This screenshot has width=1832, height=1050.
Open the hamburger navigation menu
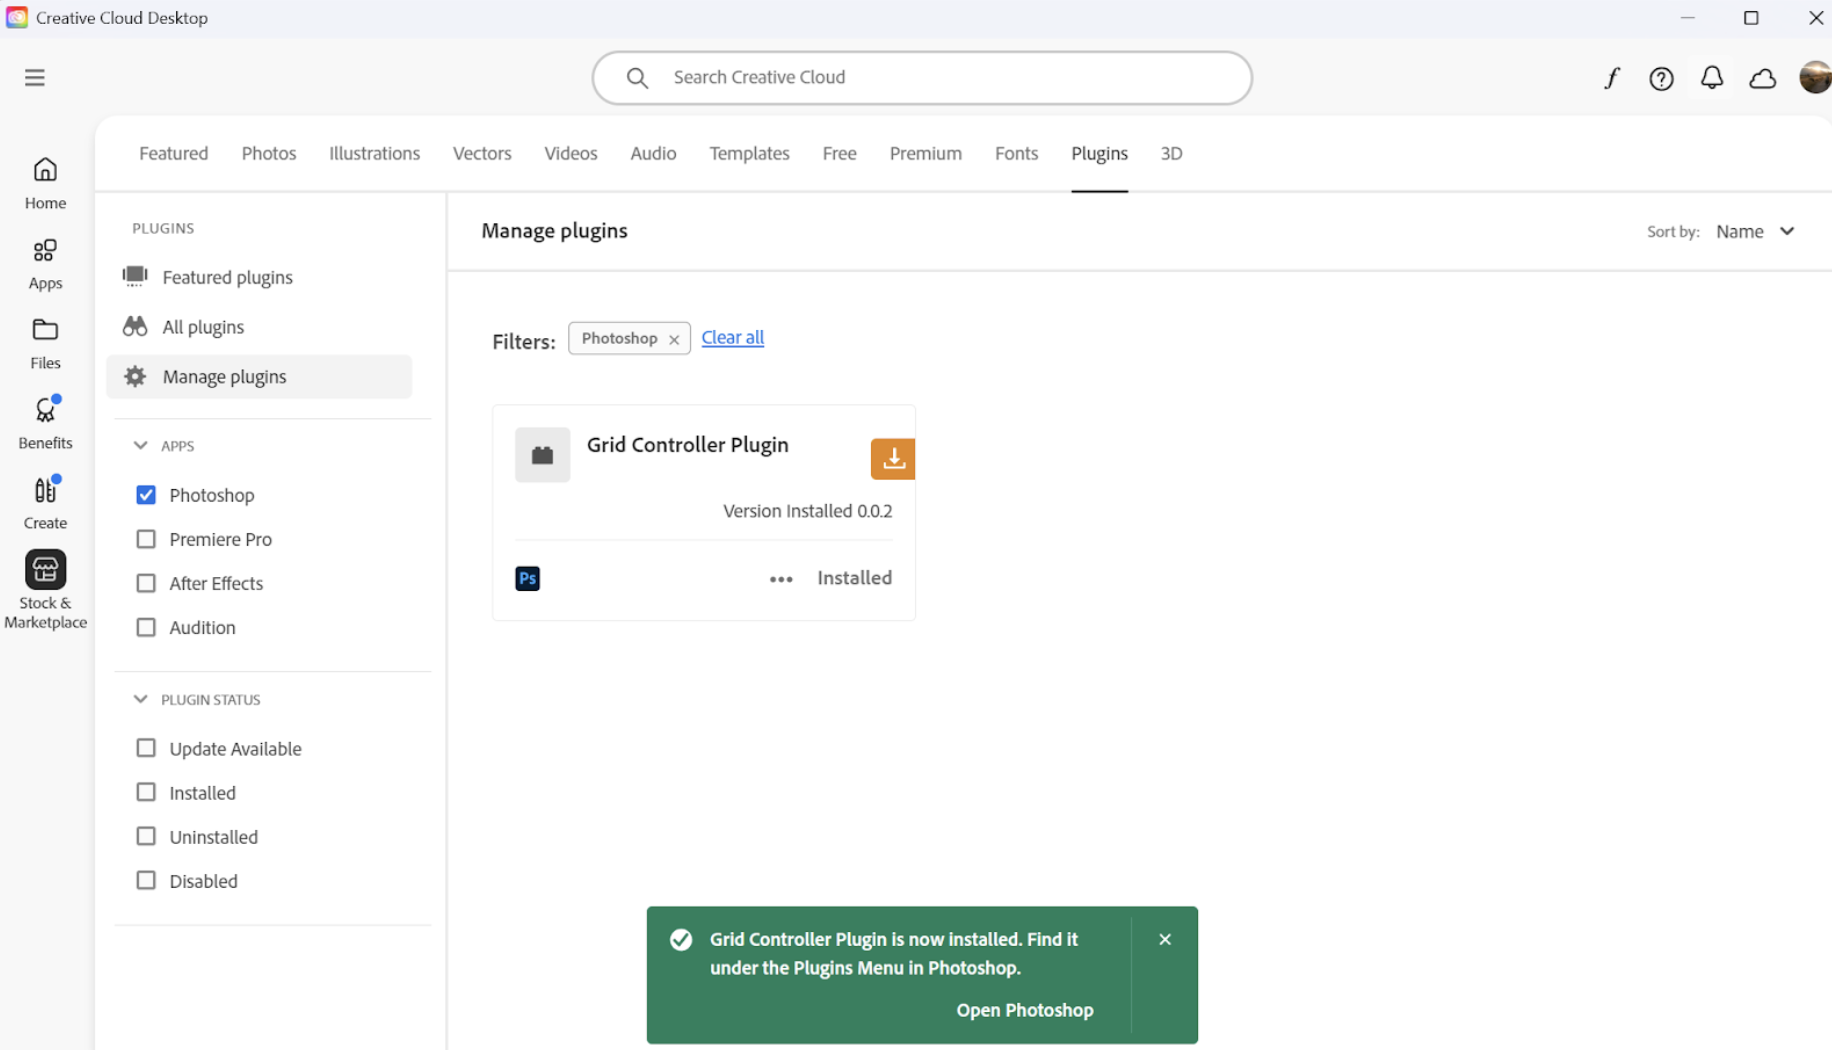[35, 78]
